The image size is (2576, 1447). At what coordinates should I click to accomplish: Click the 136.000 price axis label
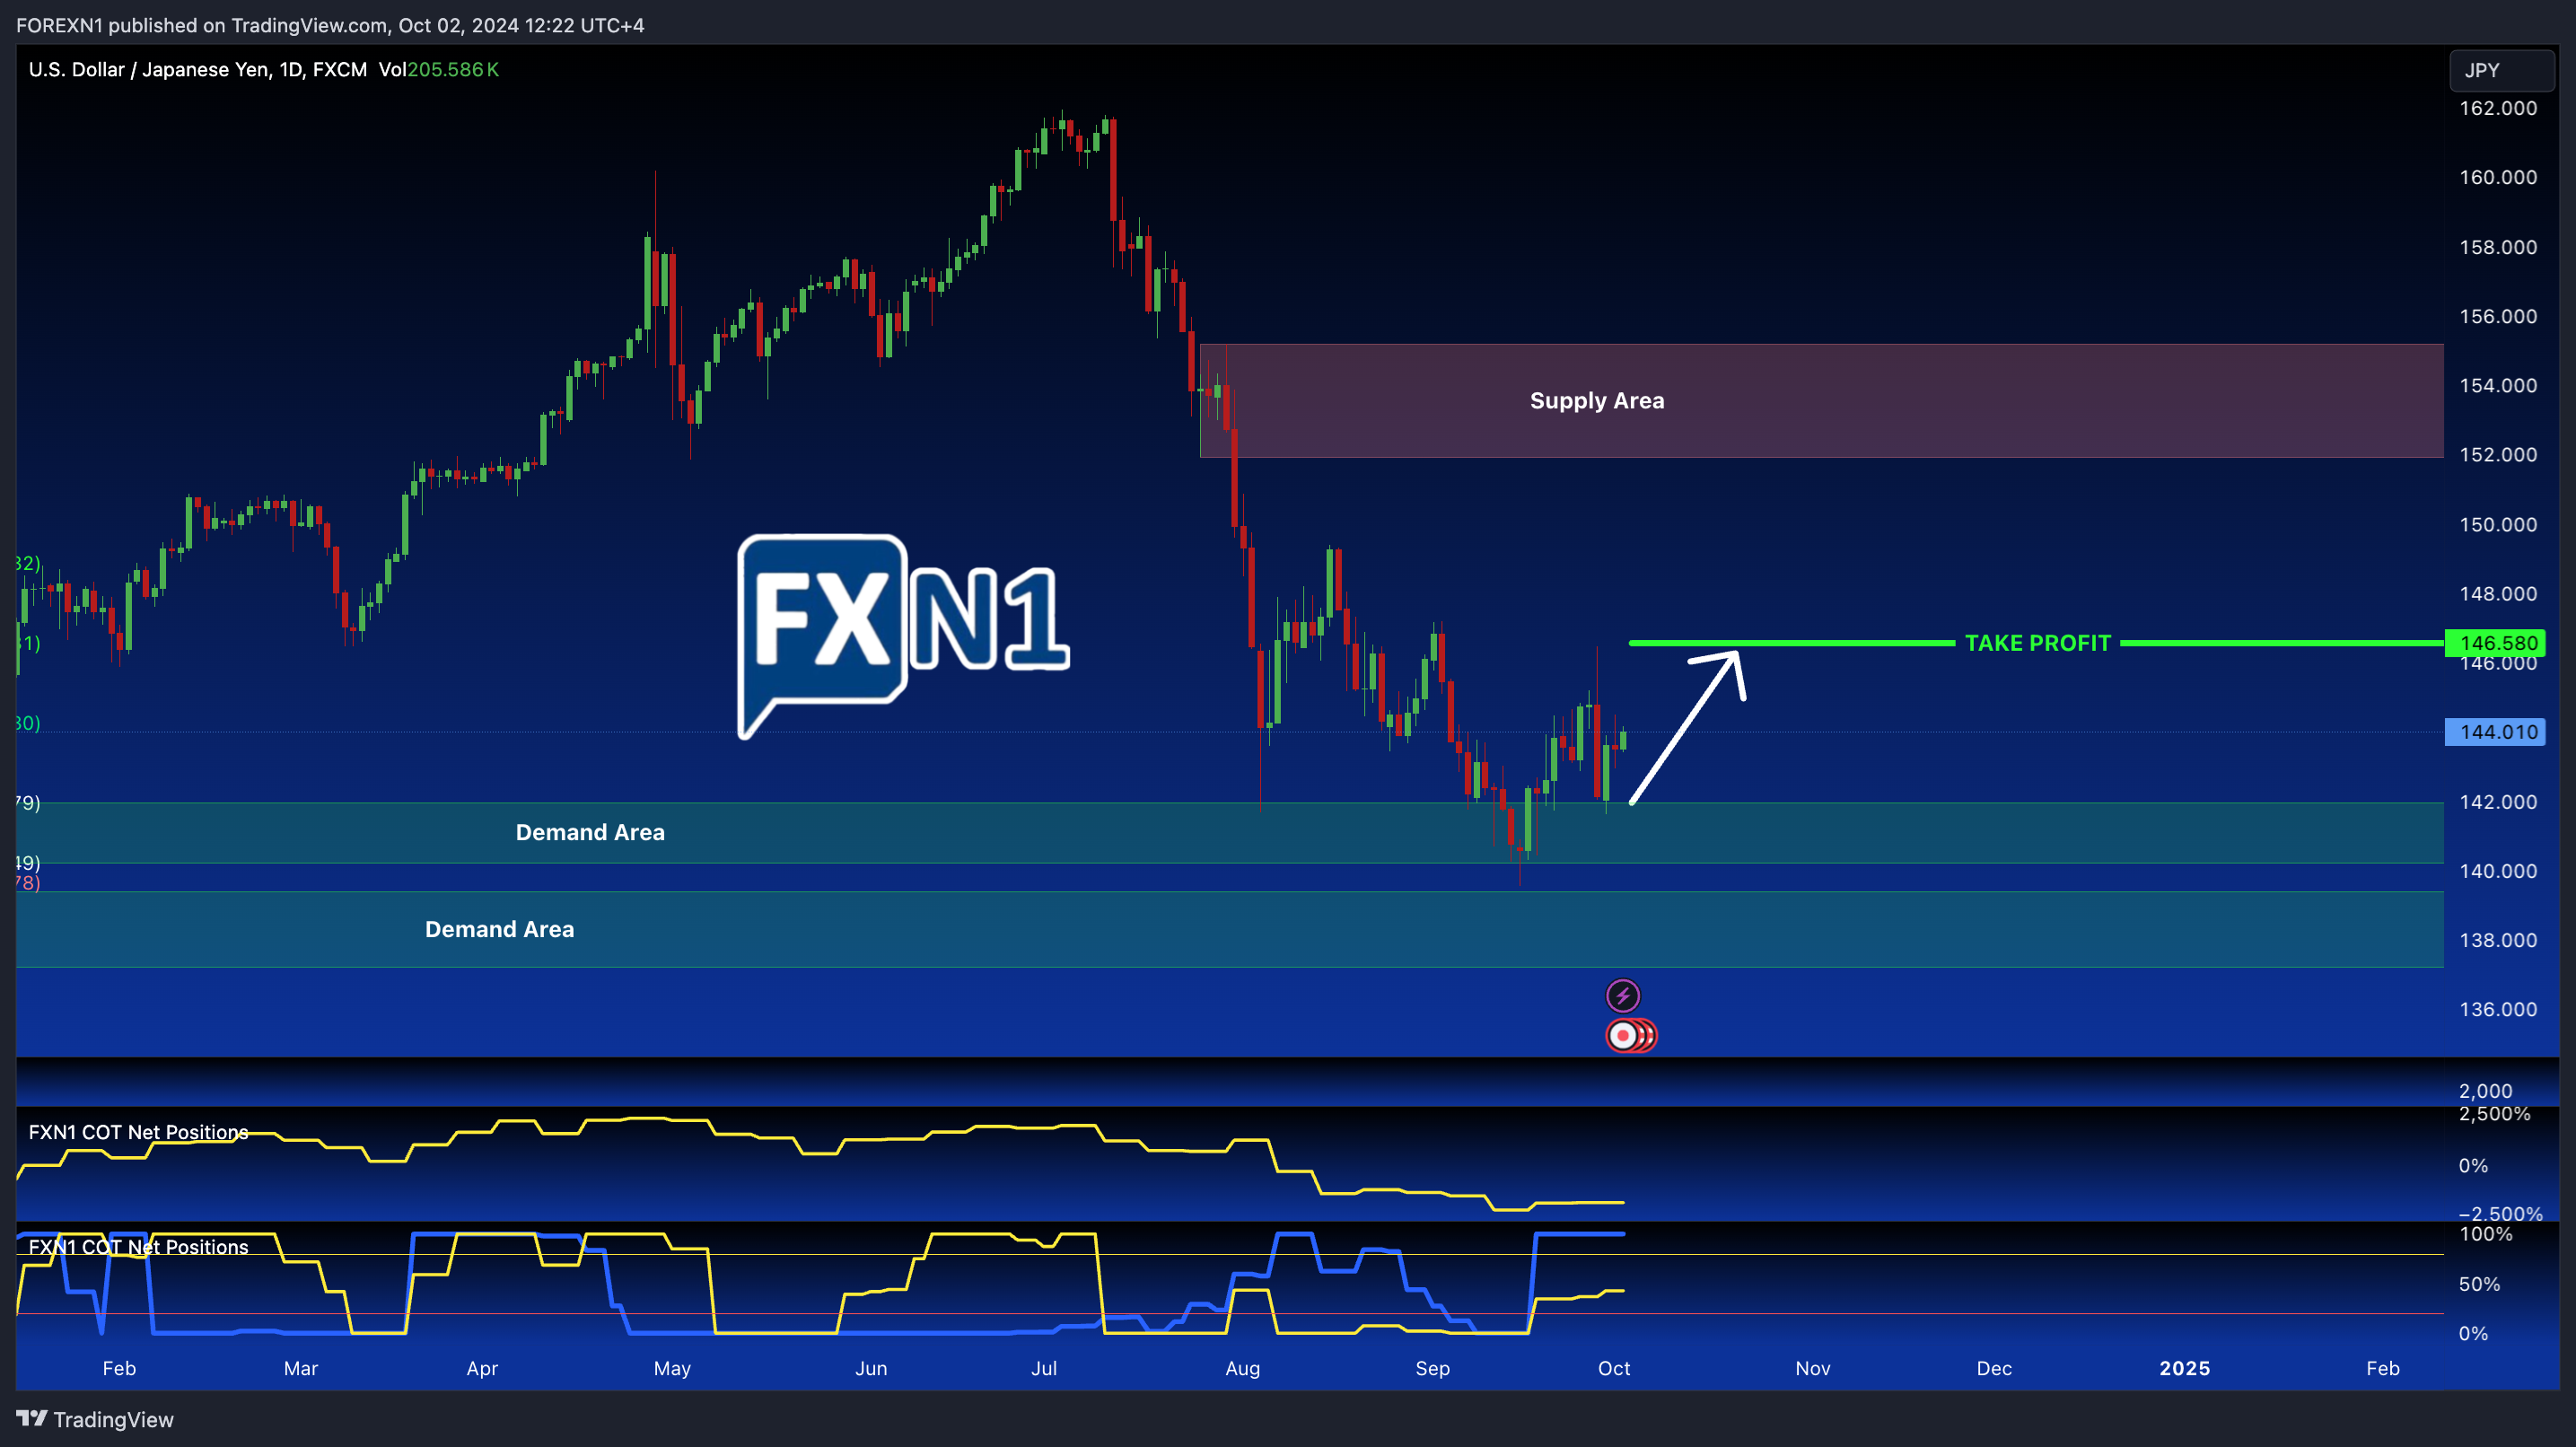[x=2498, y=1009]
